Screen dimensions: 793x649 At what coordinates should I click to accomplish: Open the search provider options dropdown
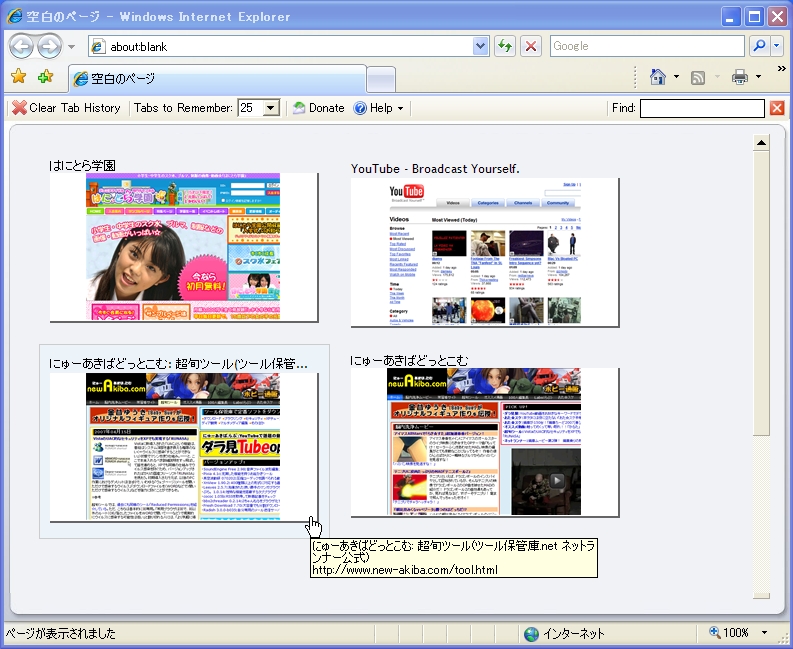(x=777, y=46)
